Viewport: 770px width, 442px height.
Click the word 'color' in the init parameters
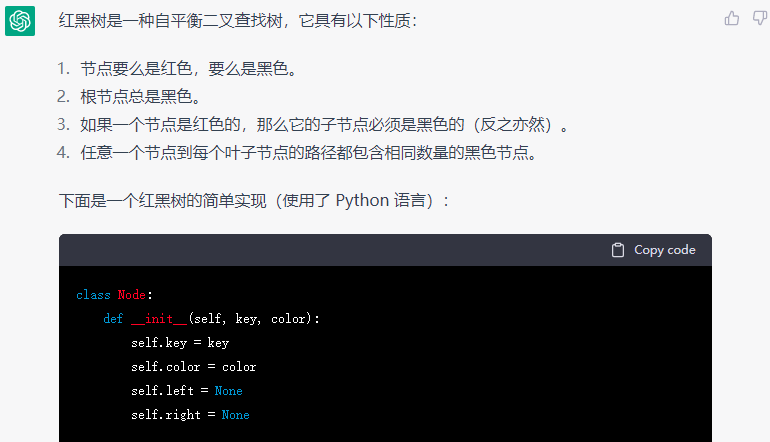289,319
